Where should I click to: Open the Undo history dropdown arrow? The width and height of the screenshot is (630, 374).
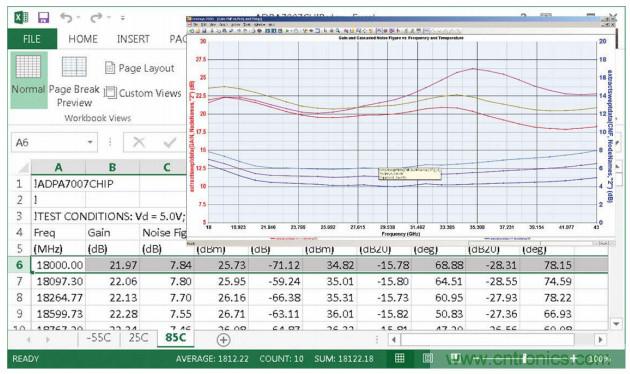pyautogui.click(x=78, y=18)
